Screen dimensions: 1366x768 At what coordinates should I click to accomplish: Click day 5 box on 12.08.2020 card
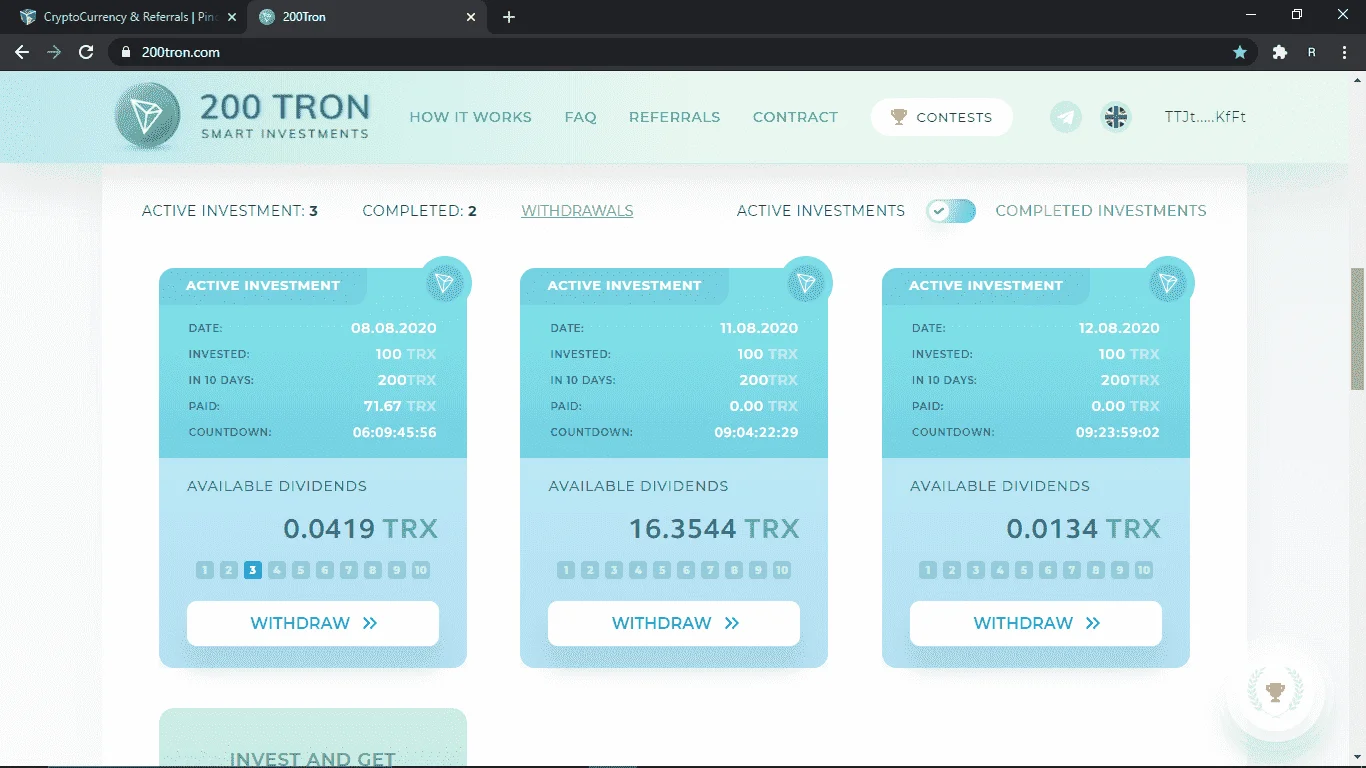pos(1024,570)
